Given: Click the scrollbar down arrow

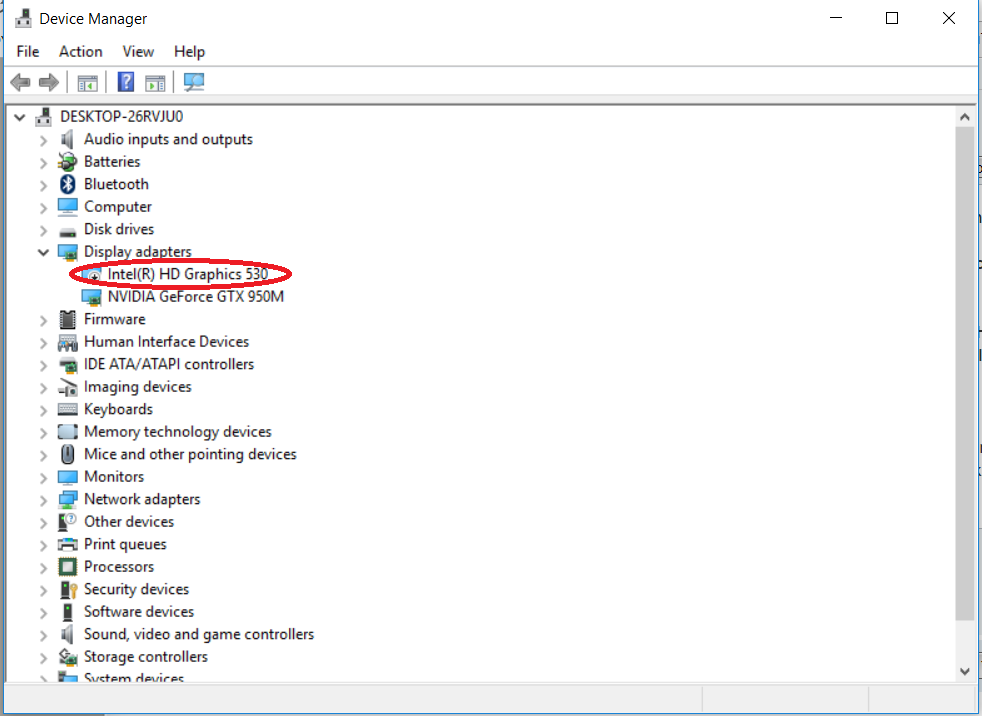Looking at the screenshot, I should coord(964,671).
